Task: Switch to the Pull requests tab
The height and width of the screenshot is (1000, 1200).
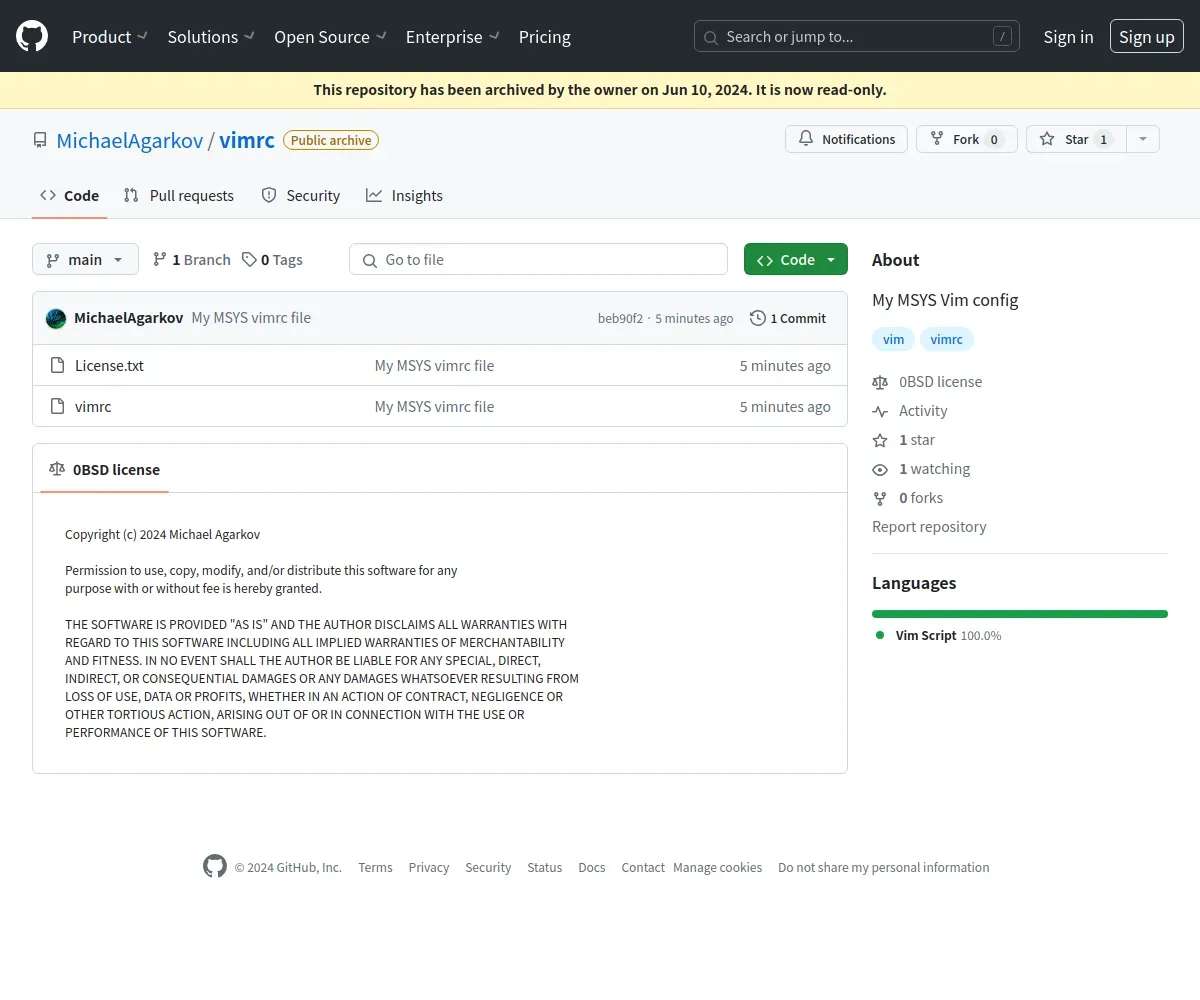Action: click(179, 196)
